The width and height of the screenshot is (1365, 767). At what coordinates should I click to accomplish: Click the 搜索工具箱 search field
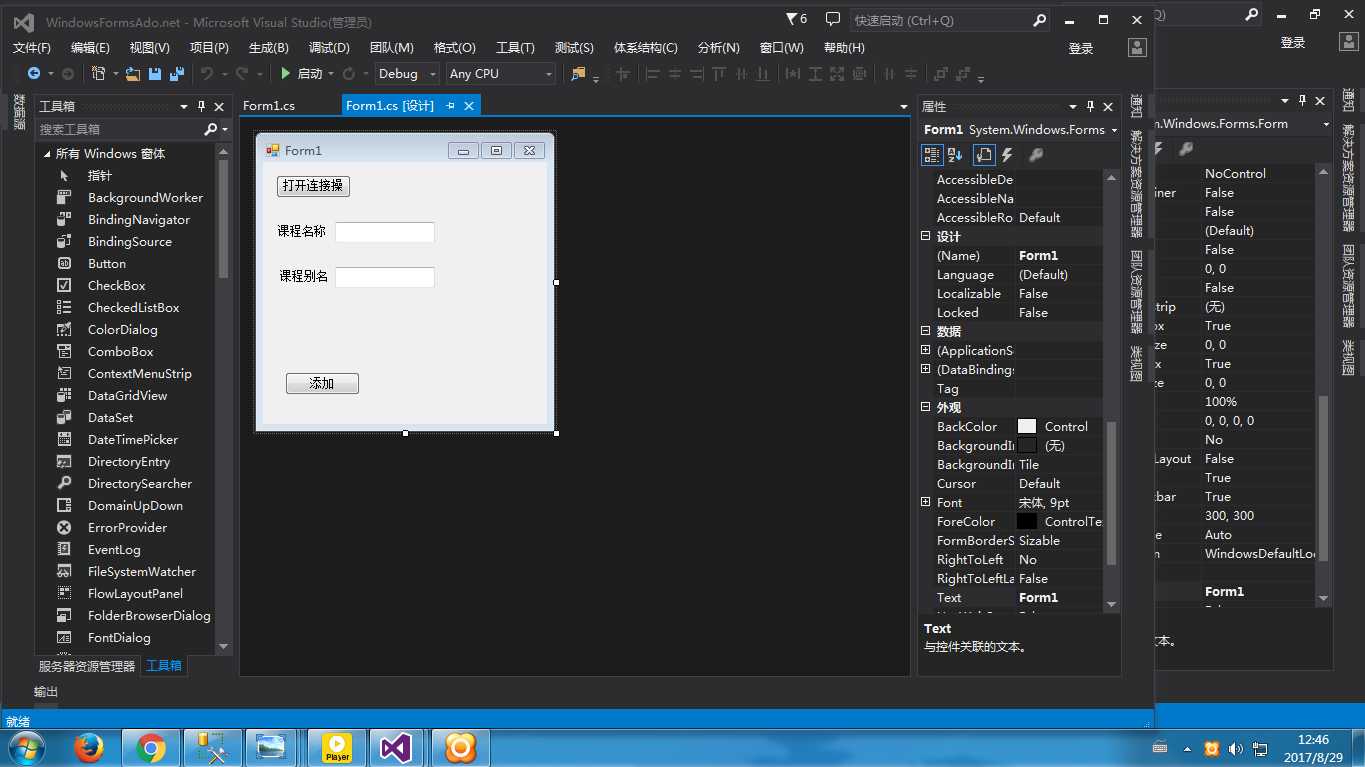tap(119, 130)
